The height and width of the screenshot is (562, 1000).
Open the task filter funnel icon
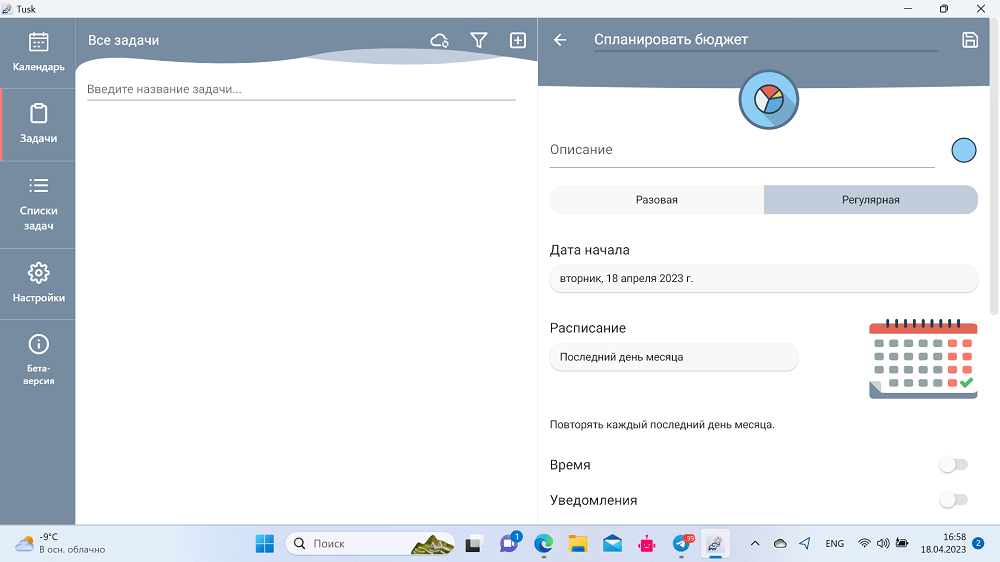(479, 40)
